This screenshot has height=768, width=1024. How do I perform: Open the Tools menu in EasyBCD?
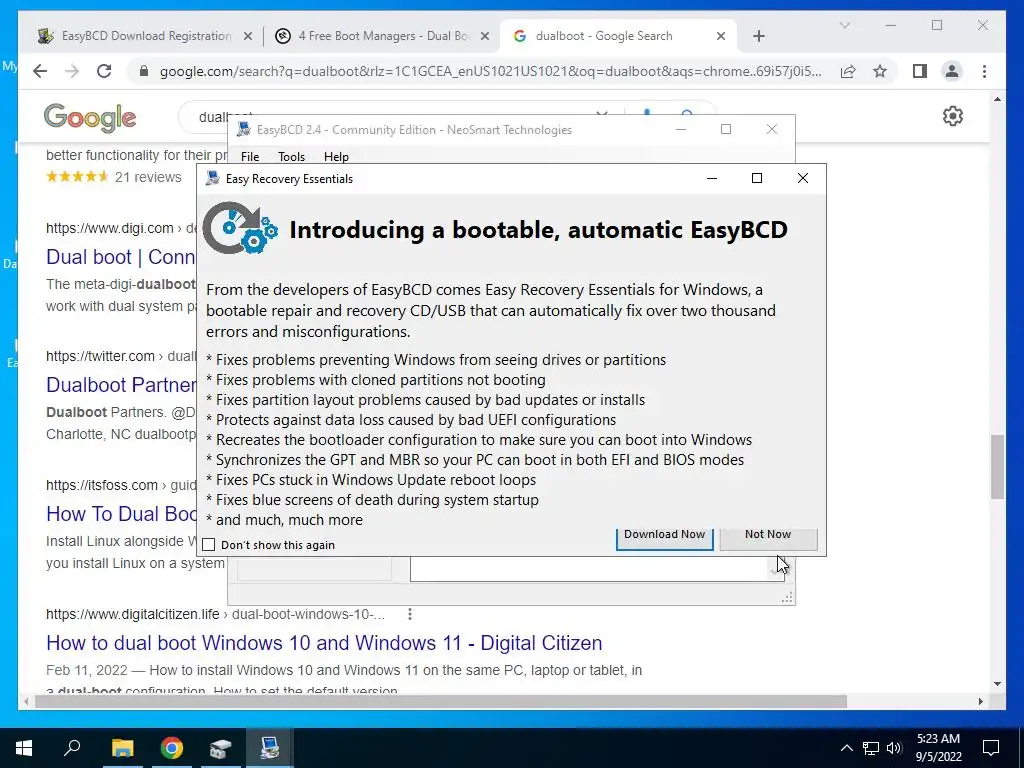(x=291, y=157)
